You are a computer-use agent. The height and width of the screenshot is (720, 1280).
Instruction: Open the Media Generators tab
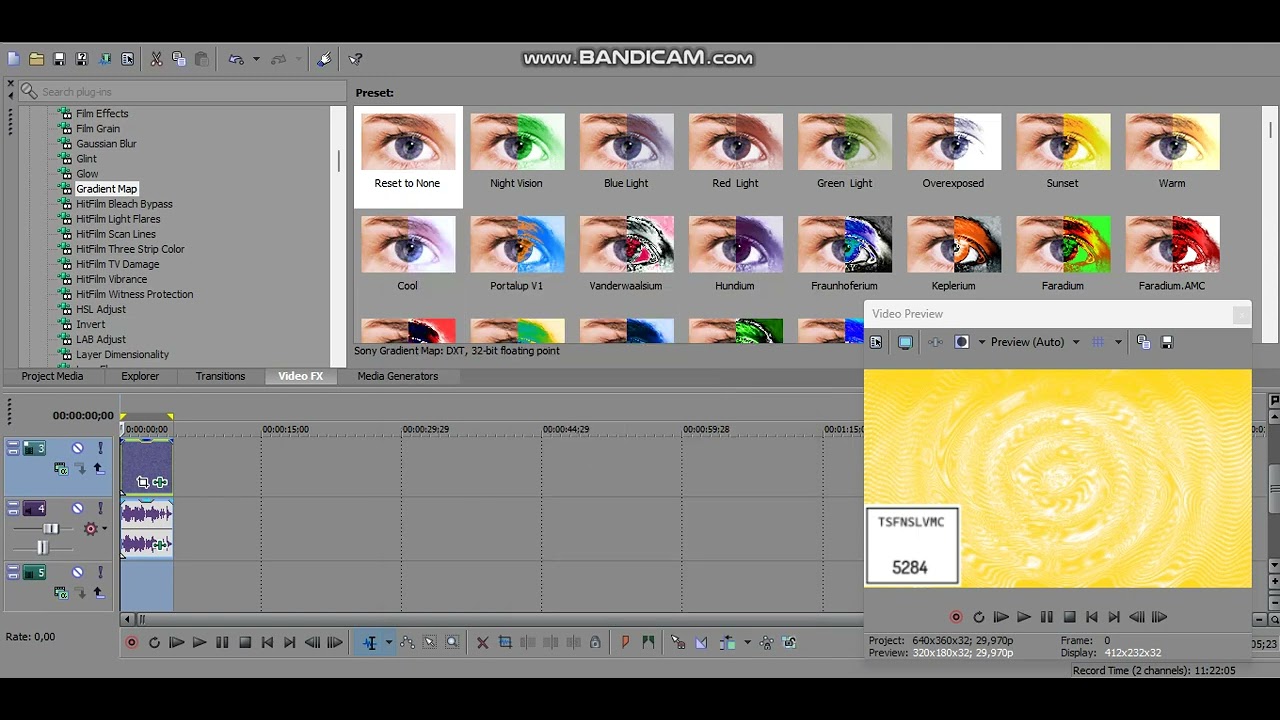pos(398,376)
